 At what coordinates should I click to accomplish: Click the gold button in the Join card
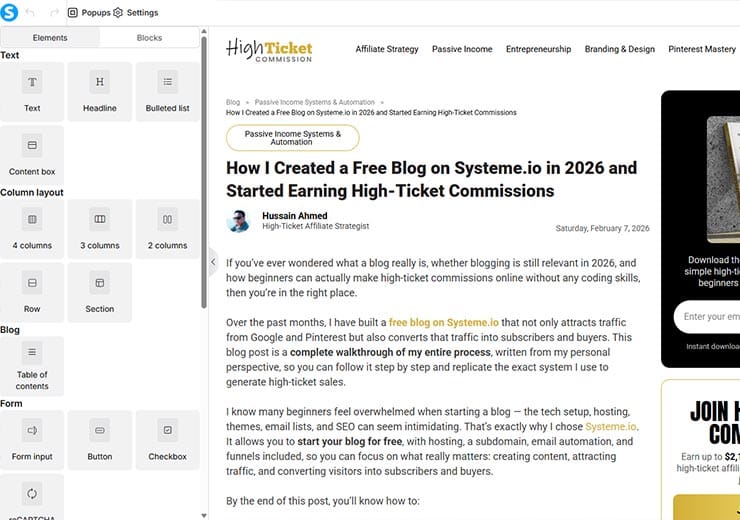(x=706, y=507)
